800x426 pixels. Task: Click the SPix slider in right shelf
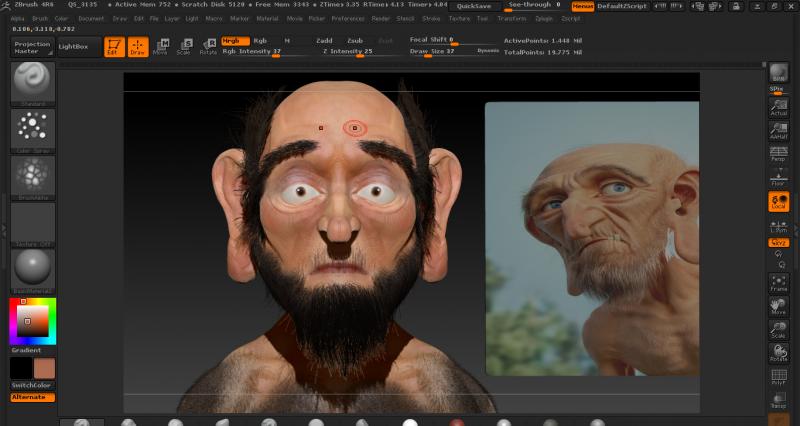click(779, 90)
